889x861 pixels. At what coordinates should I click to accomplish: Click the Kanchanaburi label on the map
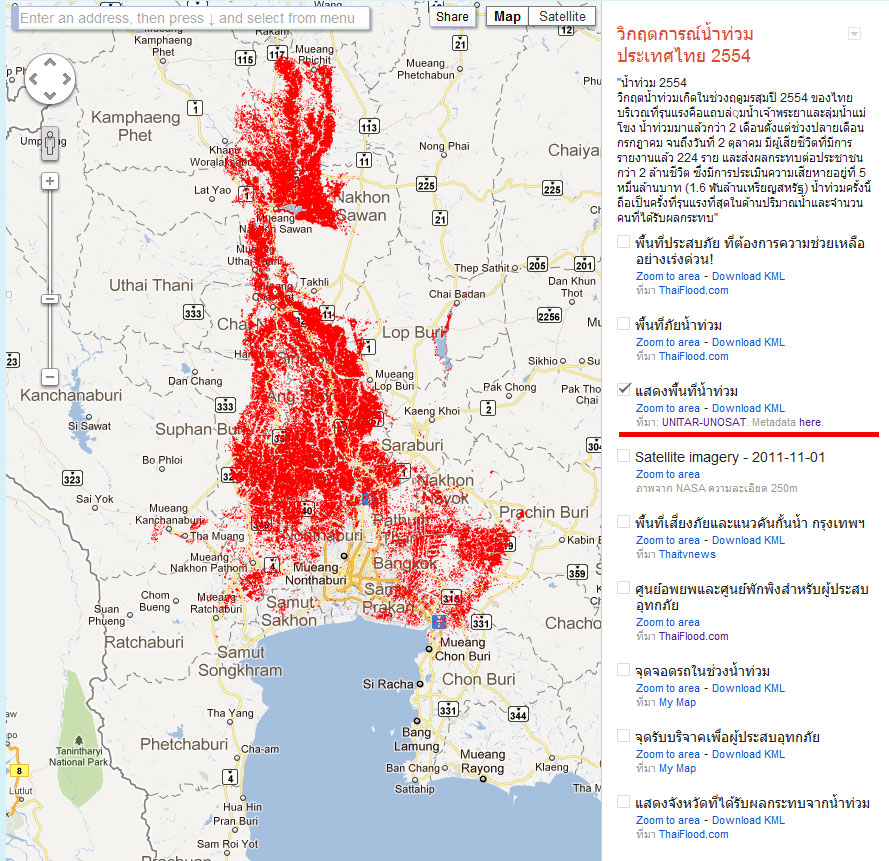pos(71,395)
